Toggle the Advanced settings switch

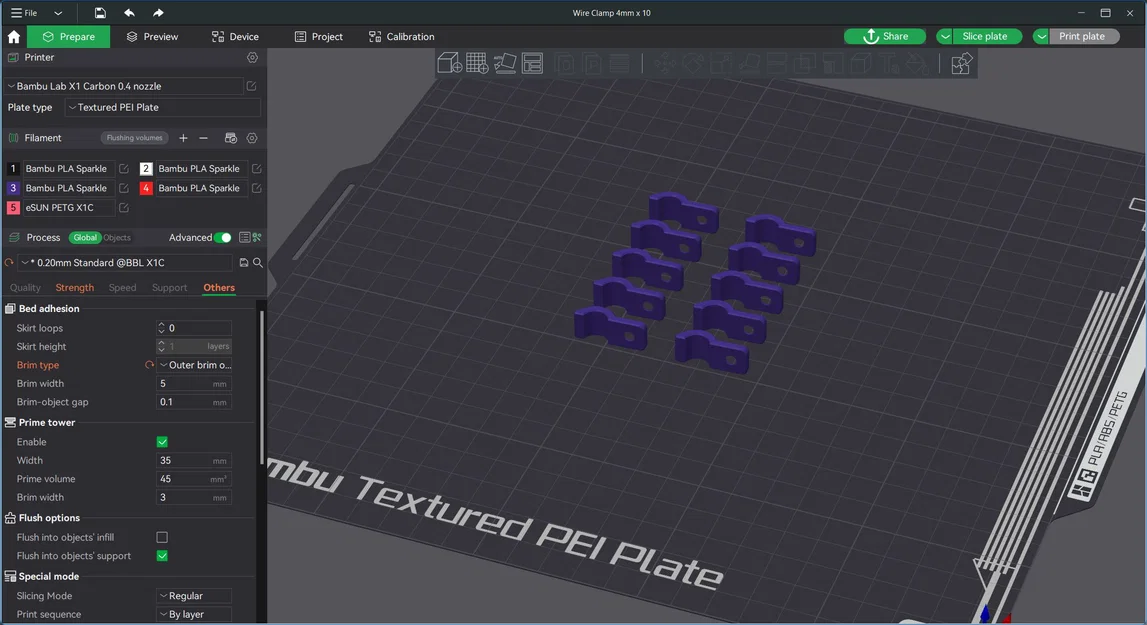[x=223, y=237]
